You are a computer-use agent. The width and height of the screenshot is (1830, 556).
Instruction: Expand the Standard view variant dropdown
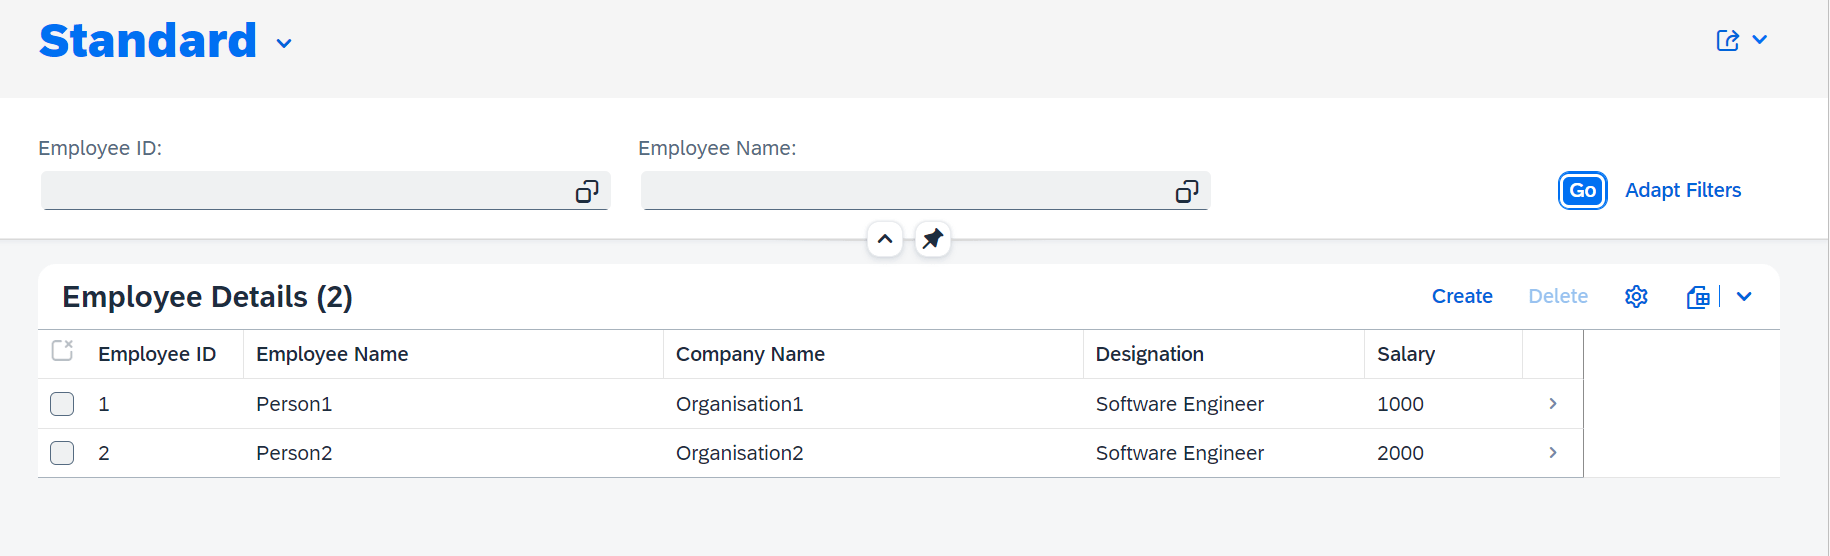tap(284, 43)
